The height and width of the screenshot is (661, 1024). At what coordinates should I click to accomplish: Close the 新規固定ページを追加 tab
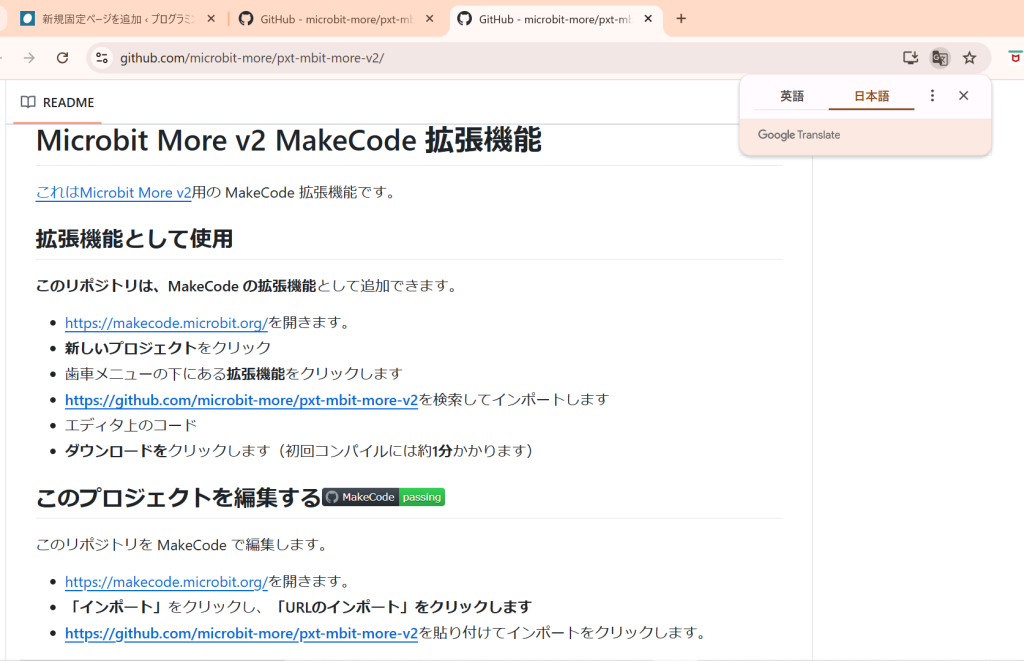[211, 19]
